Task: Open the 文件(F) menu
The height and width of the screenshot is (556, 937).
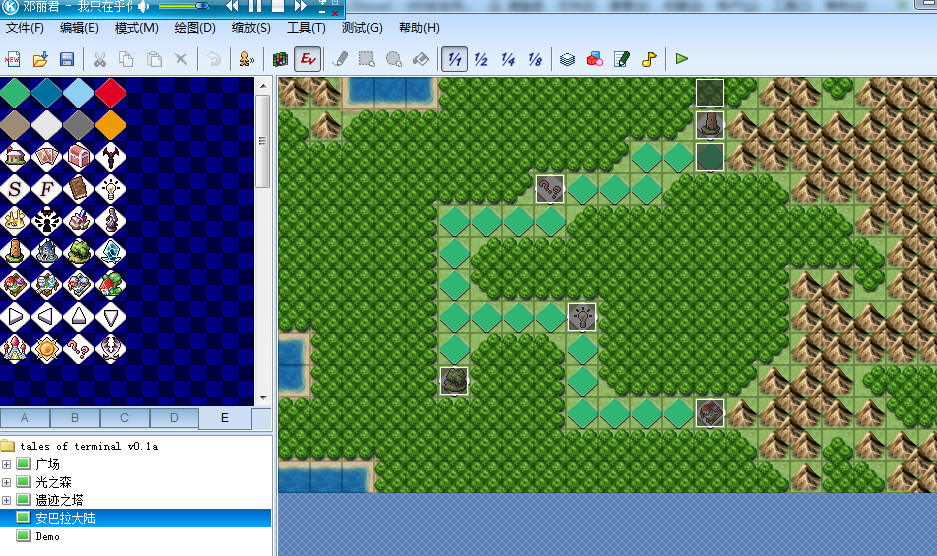Action: pyautogui.click(x=25, y=28)
